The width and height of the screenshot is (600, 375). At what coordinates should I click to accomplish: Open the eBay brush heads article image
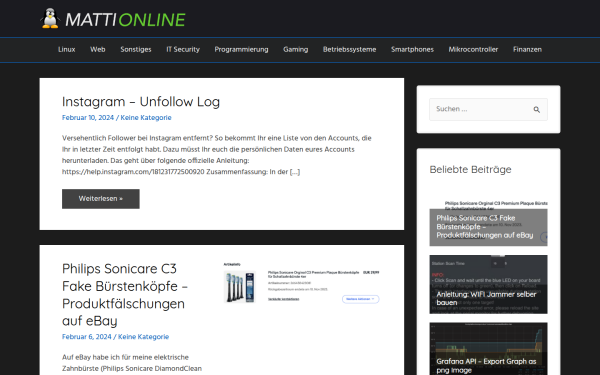click(x=302, y=283)
